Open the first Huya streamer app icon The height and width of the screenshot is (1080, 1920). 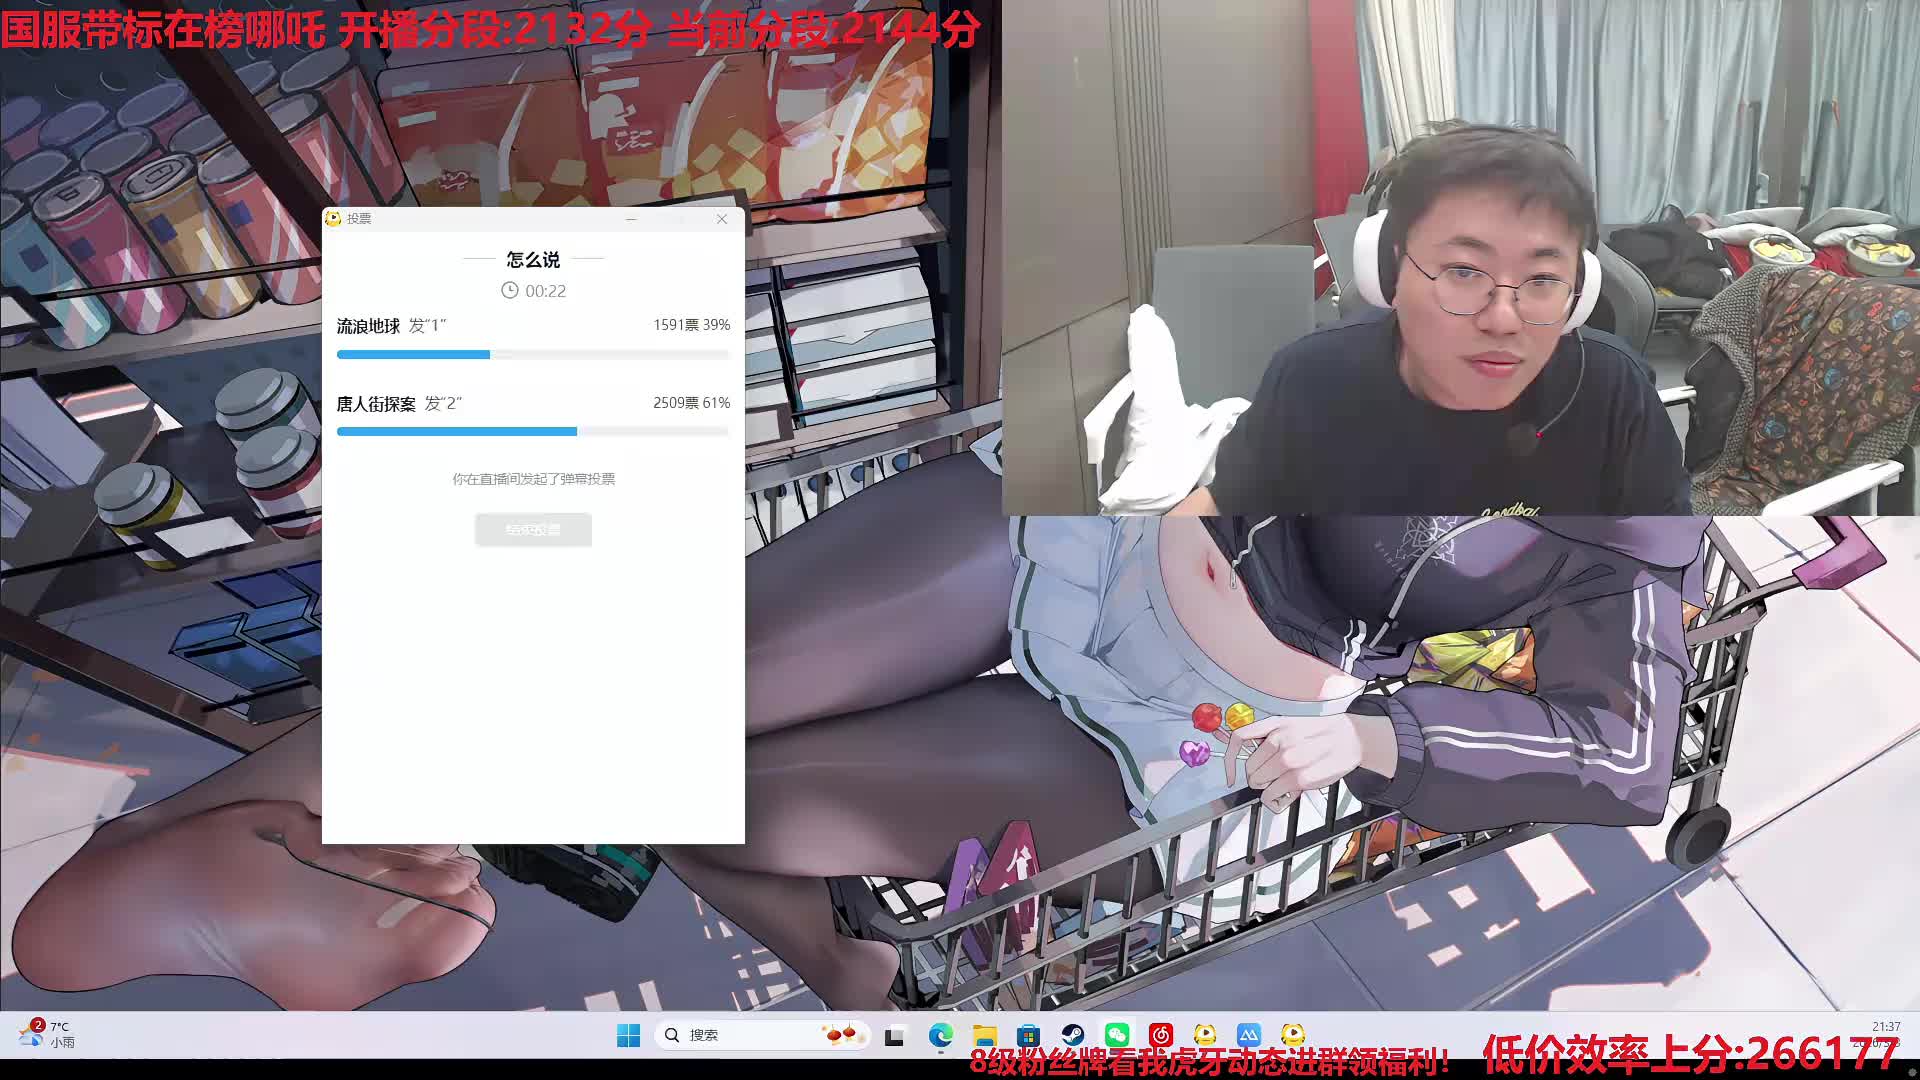point(1205,1035)
